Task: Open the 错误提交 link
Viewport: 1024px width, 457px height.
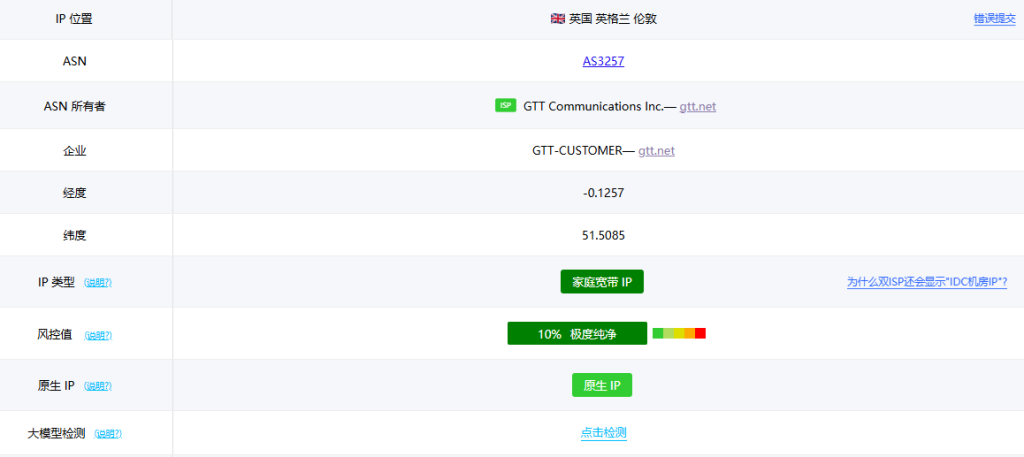Action: [994, 19]
